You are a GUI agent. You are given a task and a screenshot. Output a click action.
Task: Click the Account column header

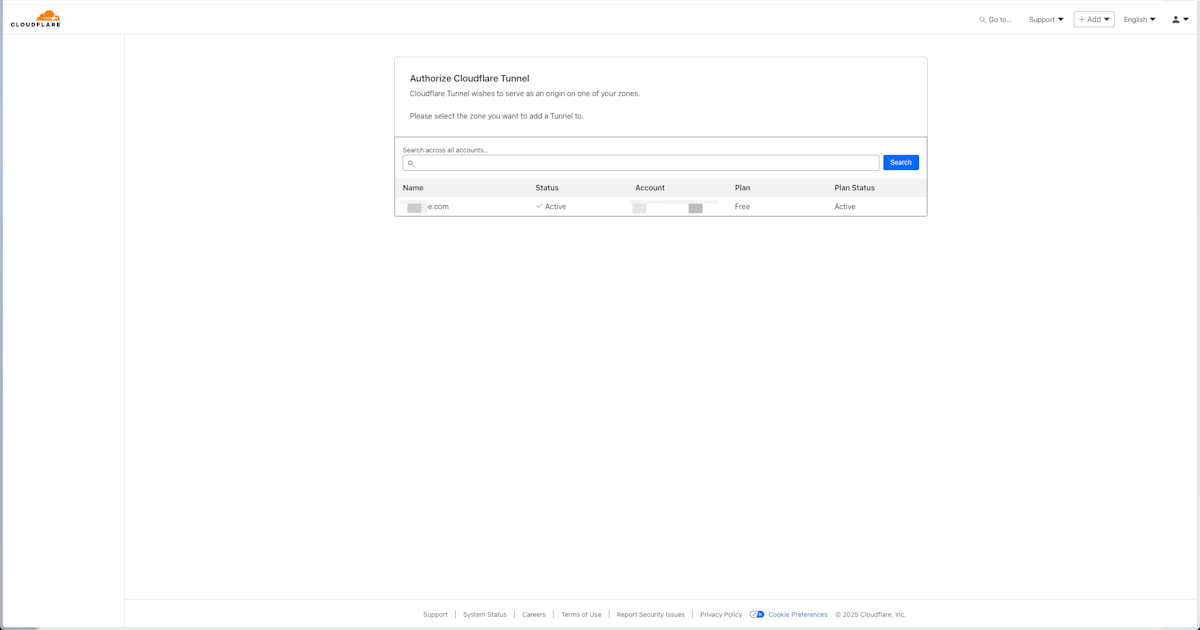pos(650,188)
